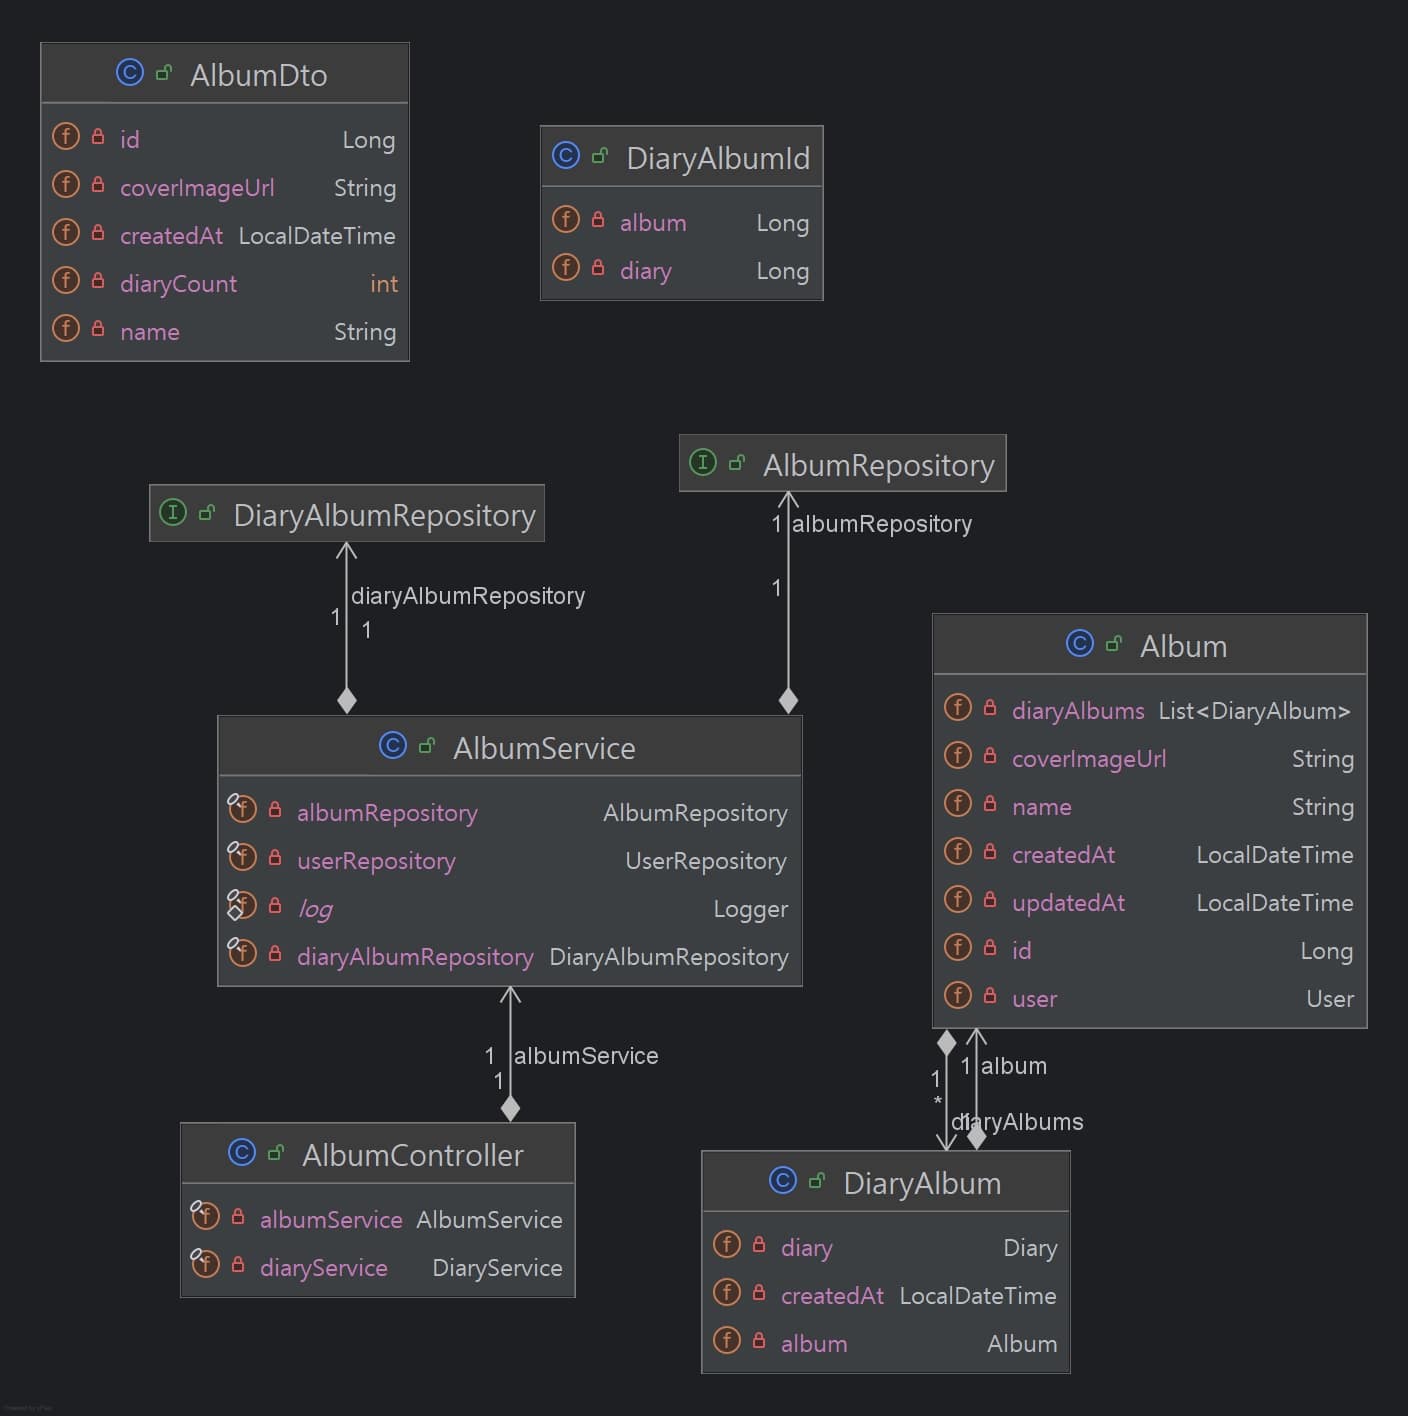1408x1416 pixels.
Task: Click the diaryAlbumRepository edge label
Action: 468,596
